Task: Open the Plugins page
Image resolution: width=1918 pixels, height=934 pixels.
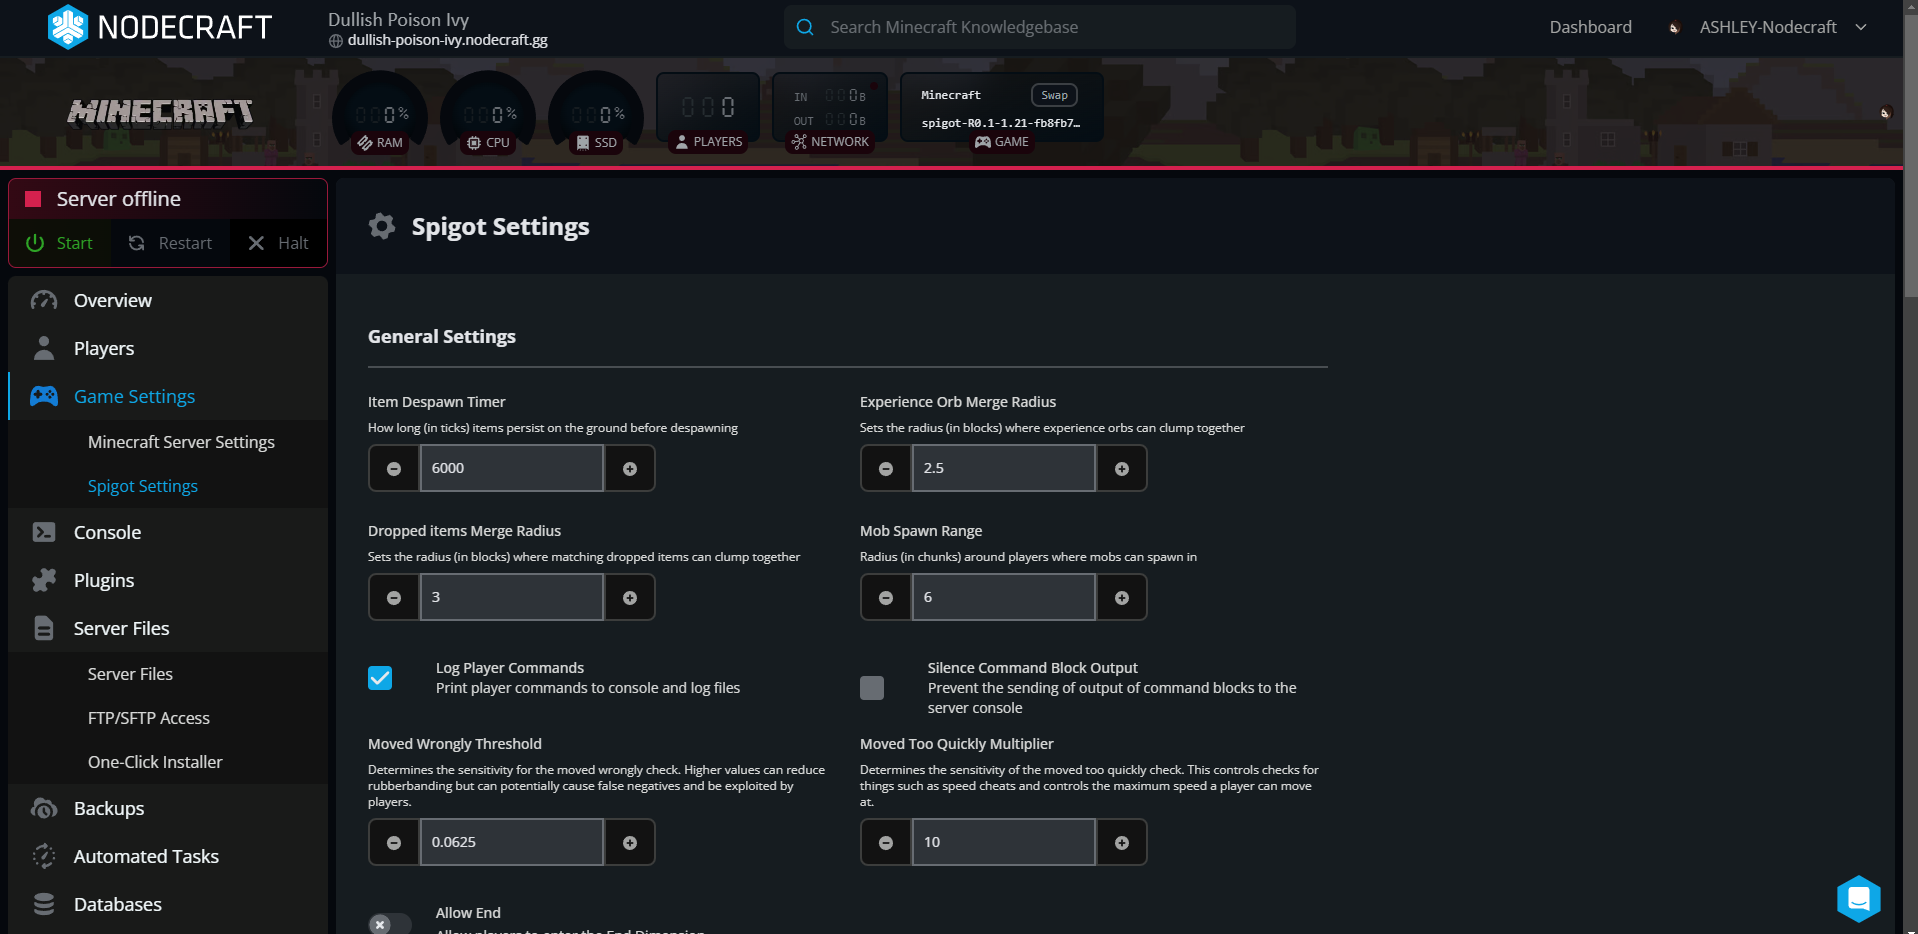Action: coord(168,580)
